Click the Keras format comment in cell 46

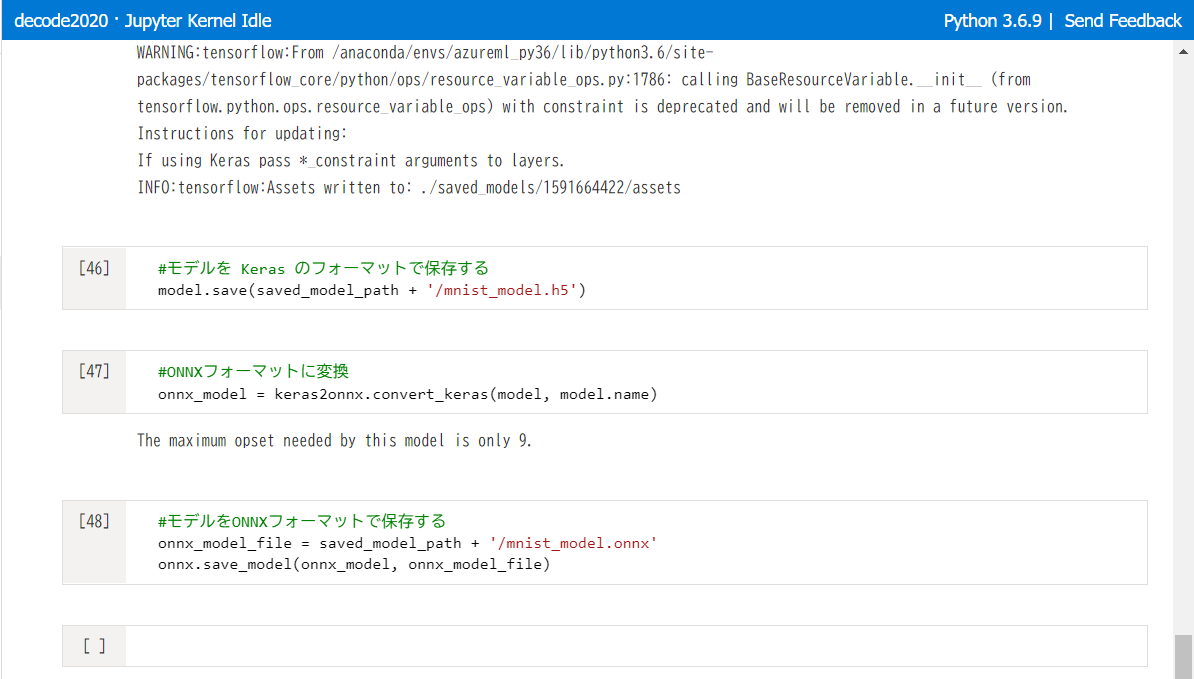pos(323,268)
